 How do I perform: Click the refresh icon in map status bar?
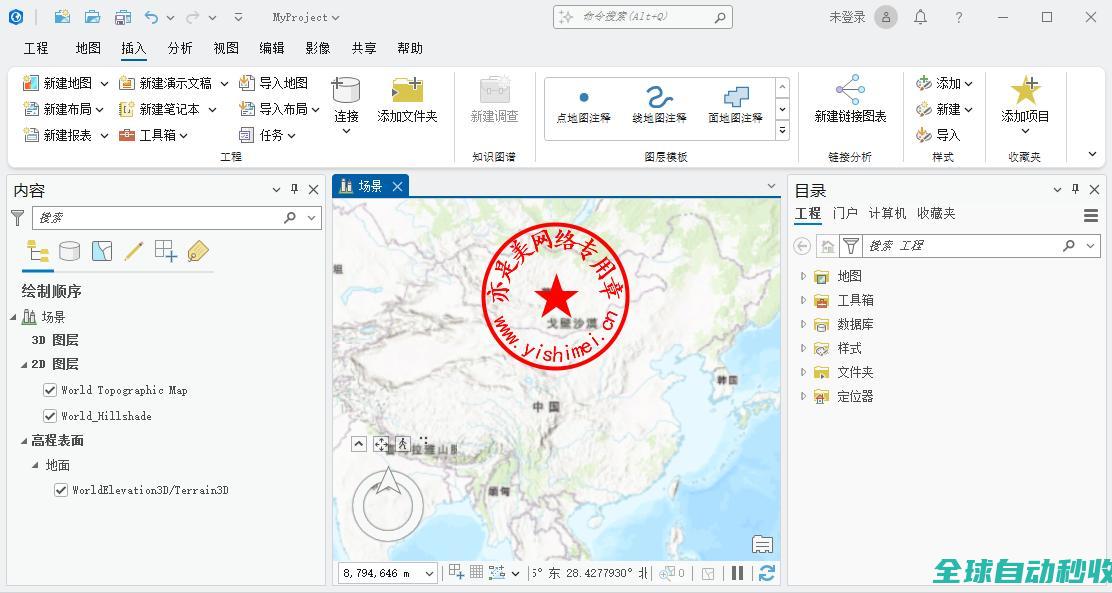click(767, 573)
